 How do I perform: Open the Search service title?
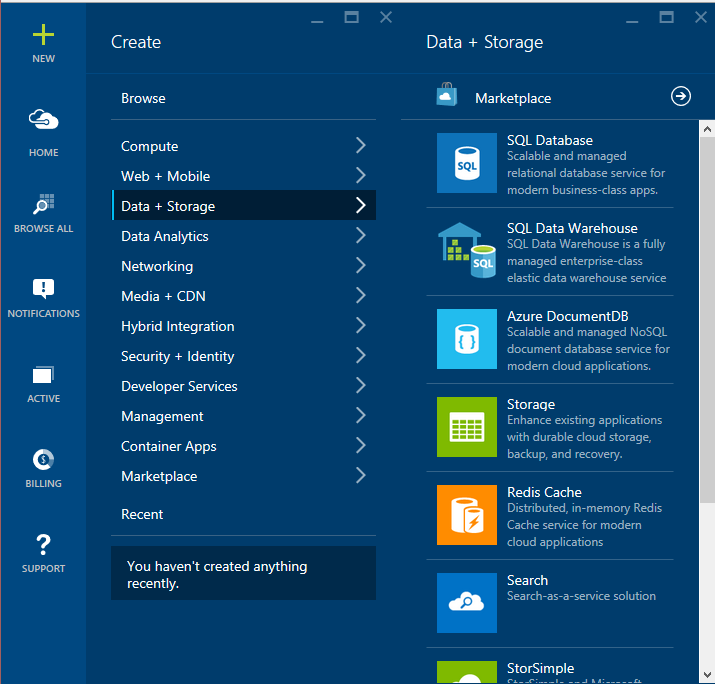click(527, 580)
